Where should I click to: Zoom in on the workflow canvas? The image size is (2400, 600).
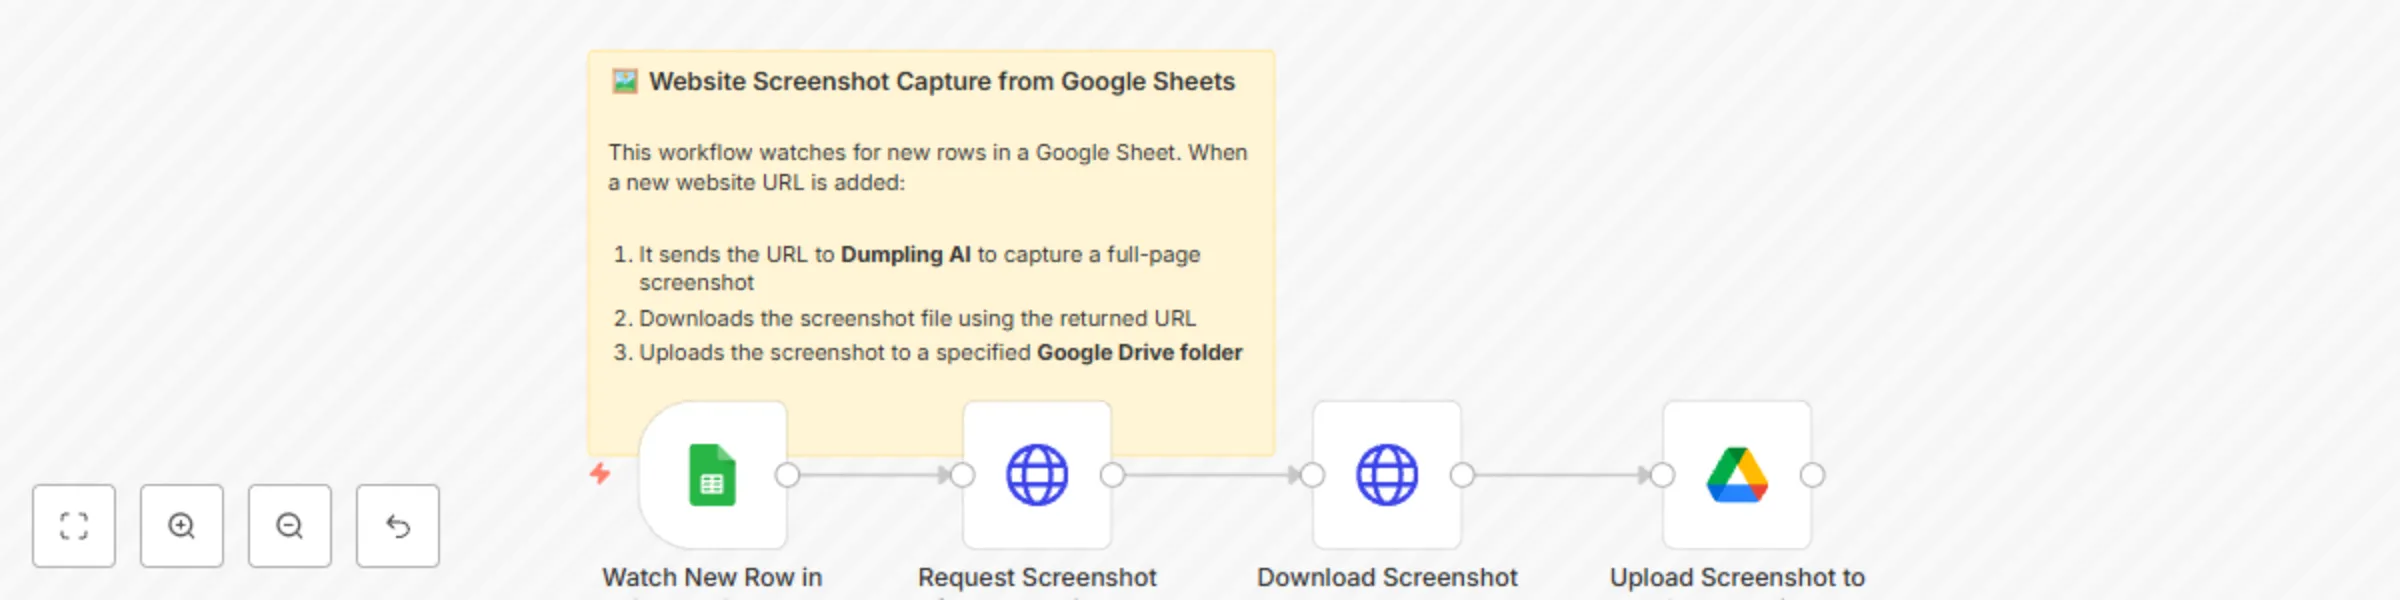181,525
